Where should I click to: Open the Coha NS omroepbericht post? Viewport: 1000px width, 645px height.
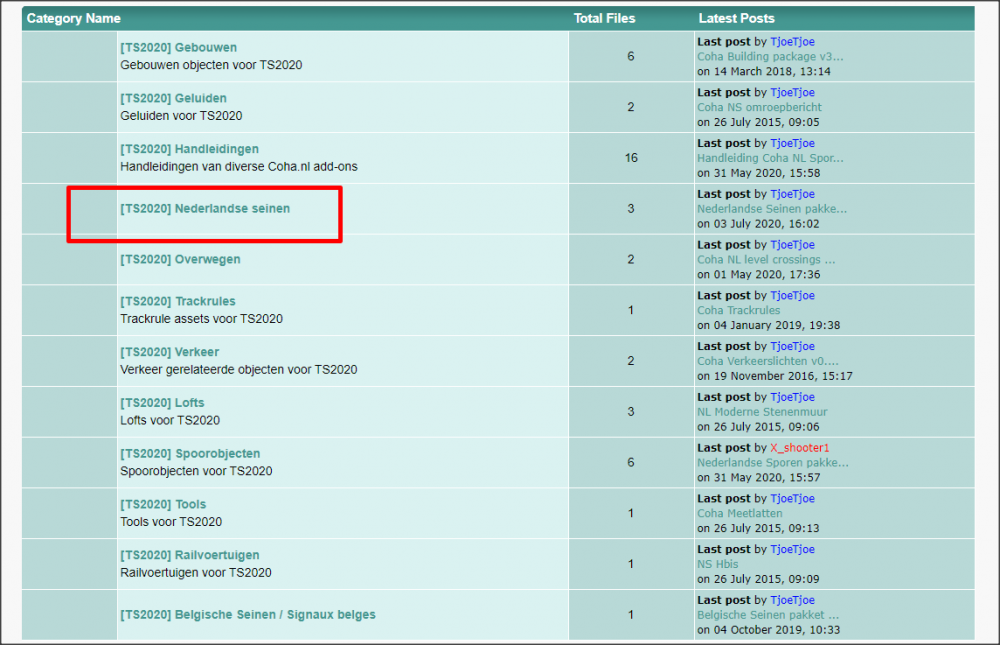(x=759, y=107)
